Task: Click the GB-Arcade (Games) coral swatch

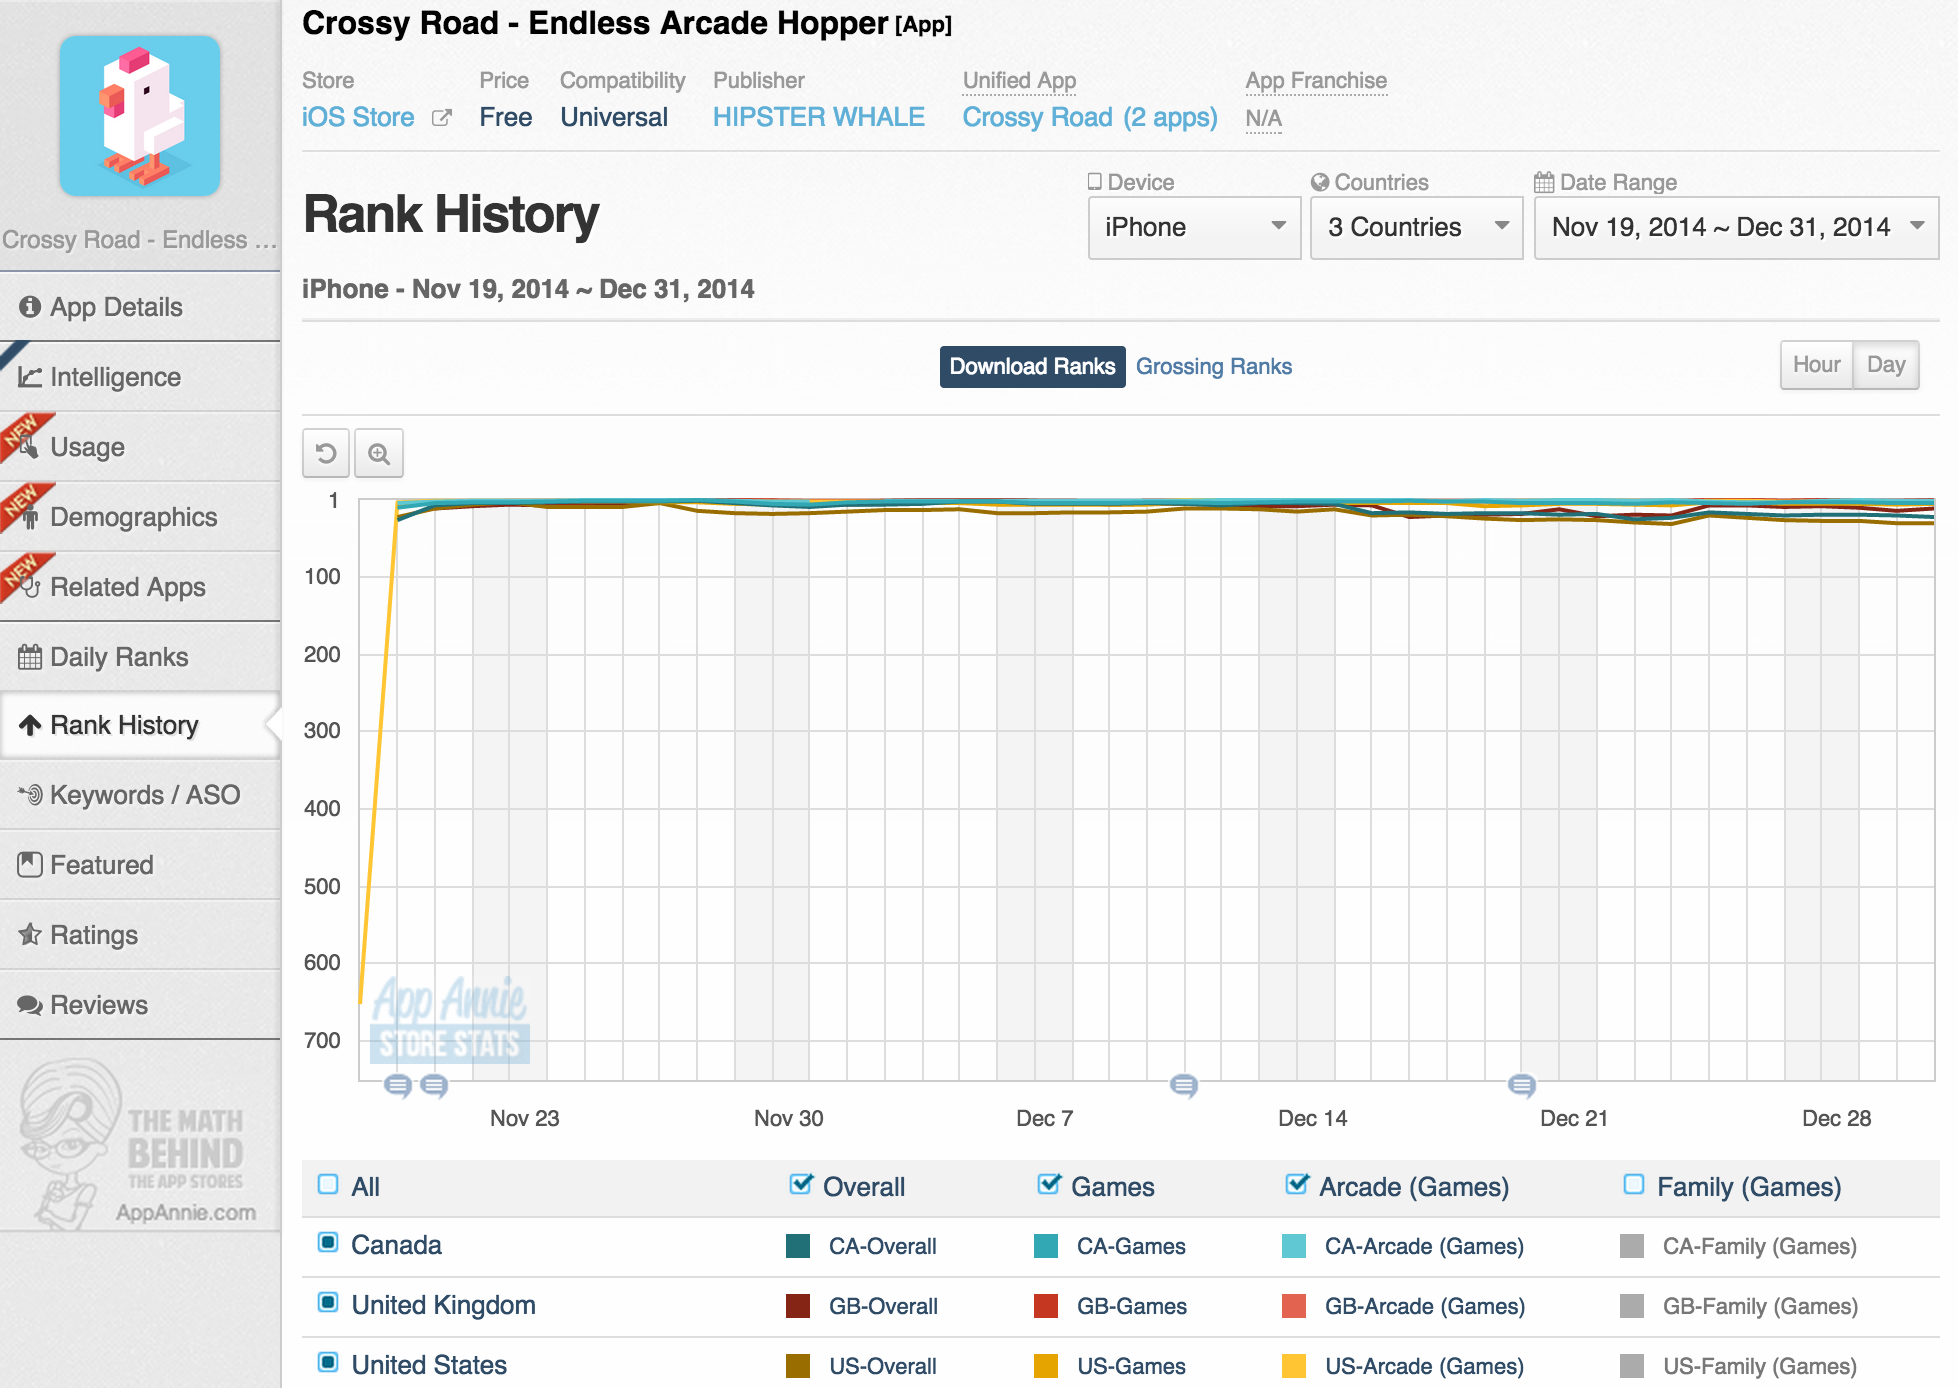Action: (1294, 1306)
